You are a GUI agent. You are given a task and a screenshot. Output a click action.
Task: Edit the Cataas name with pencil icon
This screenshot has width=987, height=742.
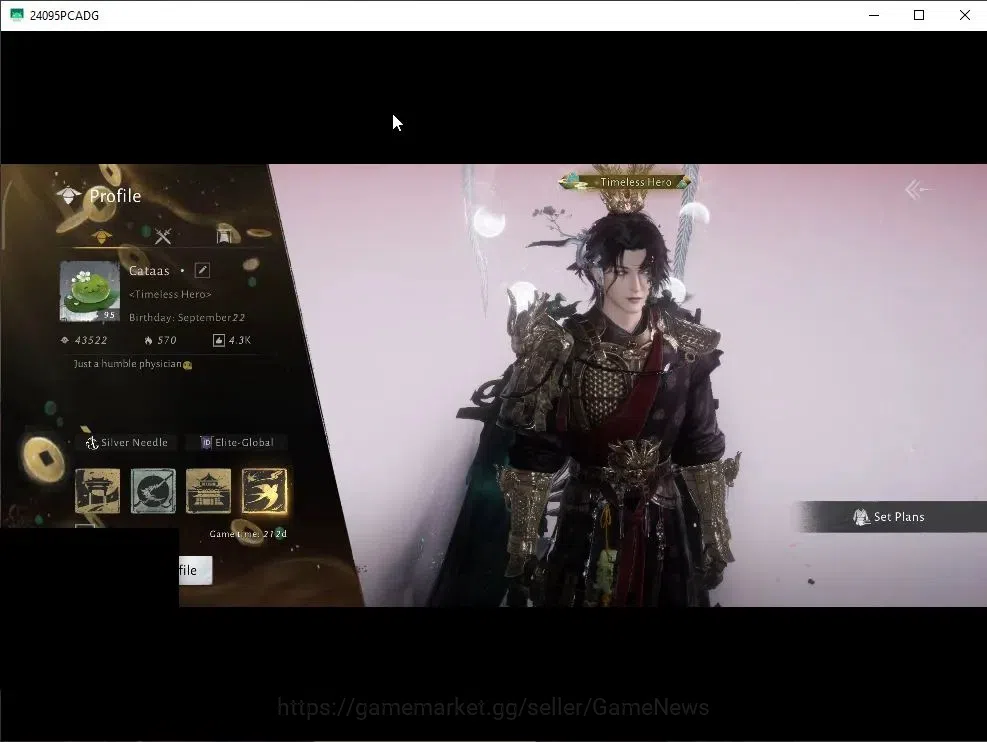[x=202, y=270]
